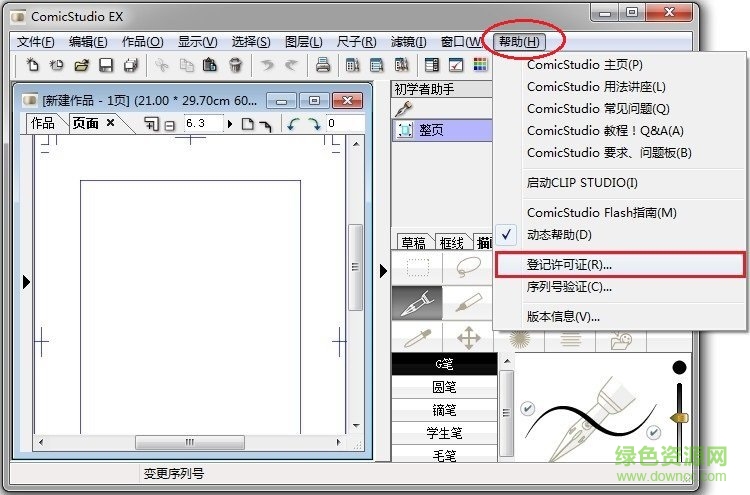The width and height of the screenshot is (750, 495).
Task: Open the 滤镜(I) menu
Action: pyautogui.click(x=408, y=42)
